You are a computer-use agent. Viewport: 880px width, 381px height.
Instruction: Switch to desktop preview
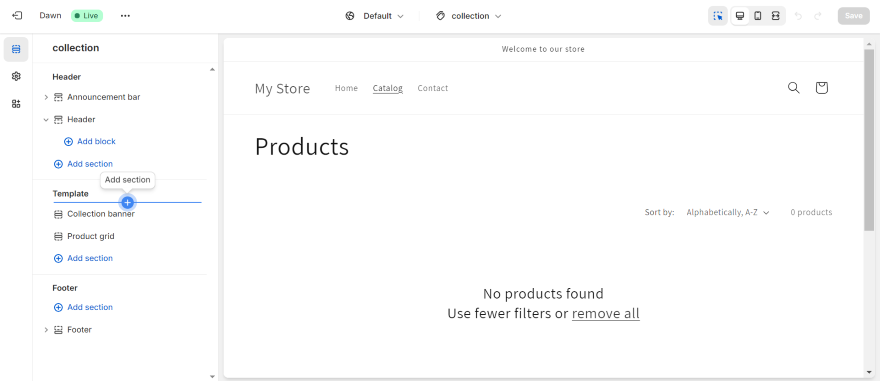click(x=740, y=16)
